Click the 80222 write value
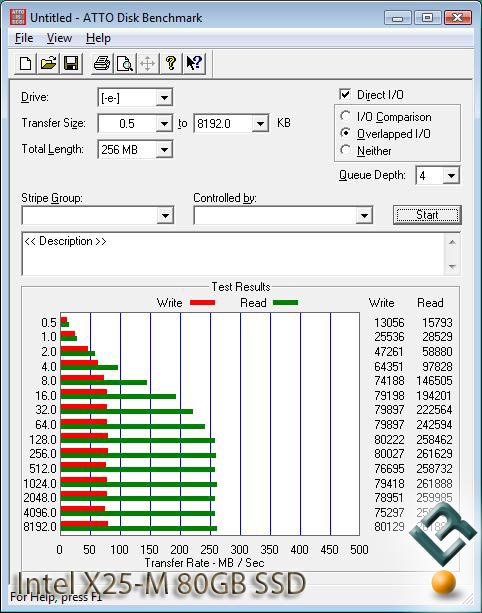482x613 pixels. 389,439
